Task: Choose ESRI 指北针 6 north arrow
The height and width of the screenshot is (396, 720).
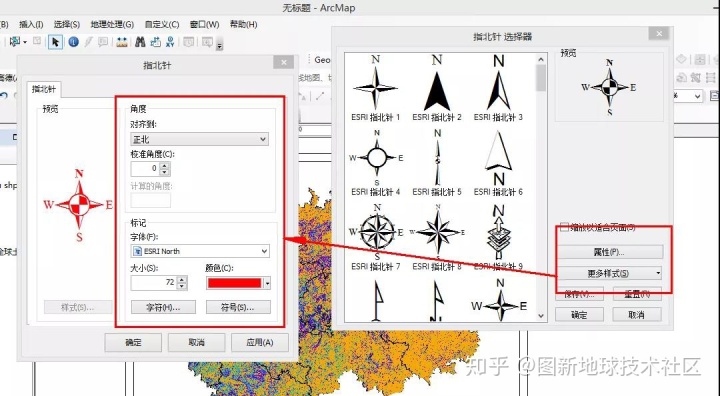Action: pos(498,163)
